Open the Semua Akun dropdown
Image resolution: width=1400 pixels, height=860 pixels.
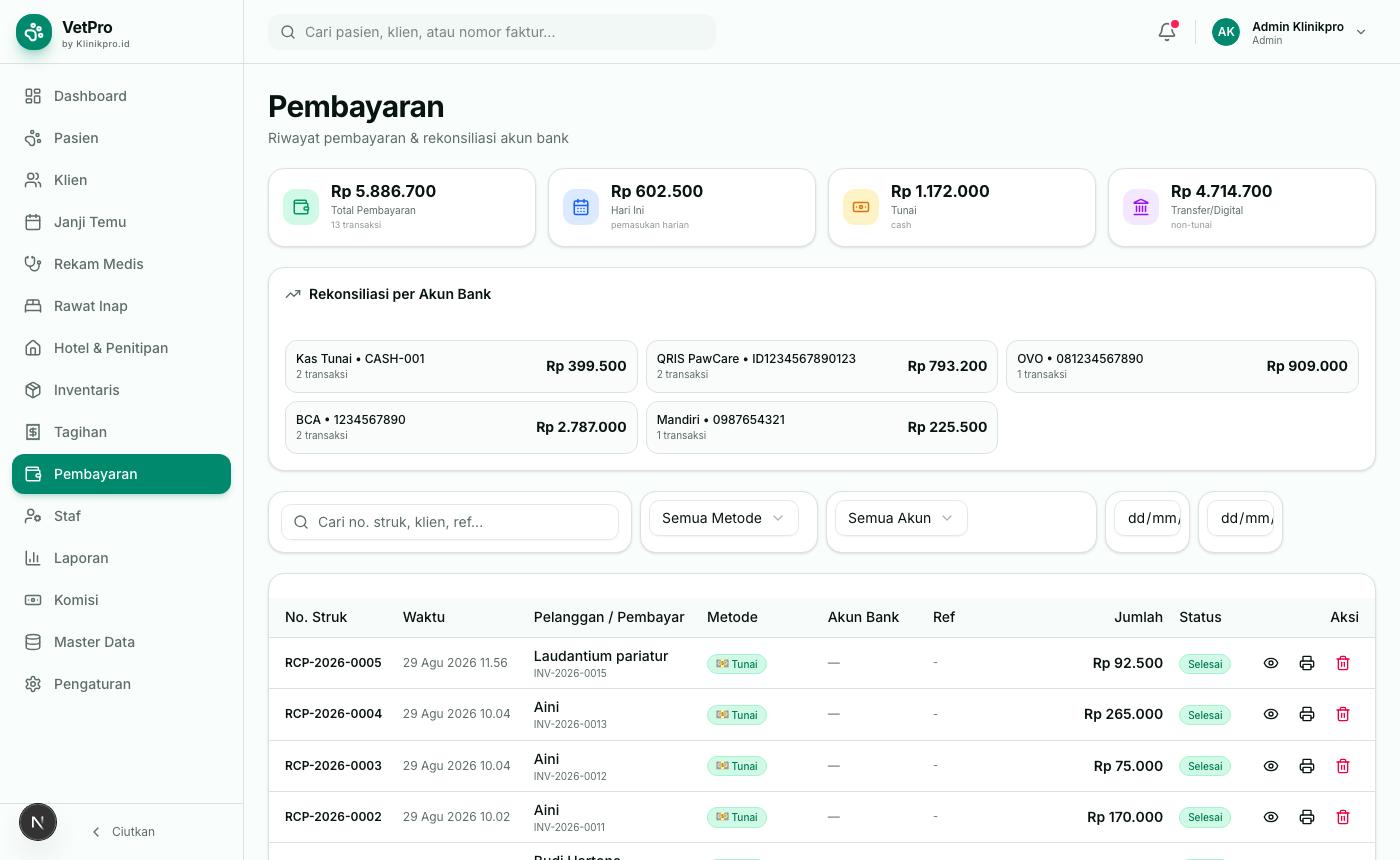pyautogui.click(x=901, y=518)
